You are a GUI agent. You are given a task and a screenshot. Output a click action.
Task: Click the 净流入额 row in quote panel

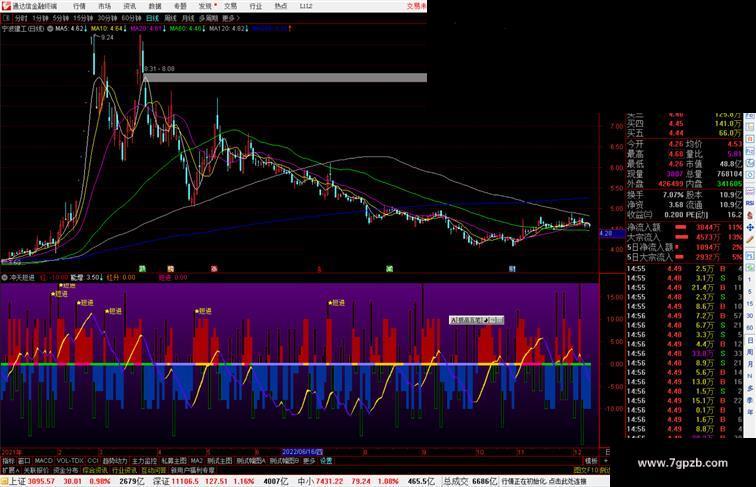coord(684,227)
